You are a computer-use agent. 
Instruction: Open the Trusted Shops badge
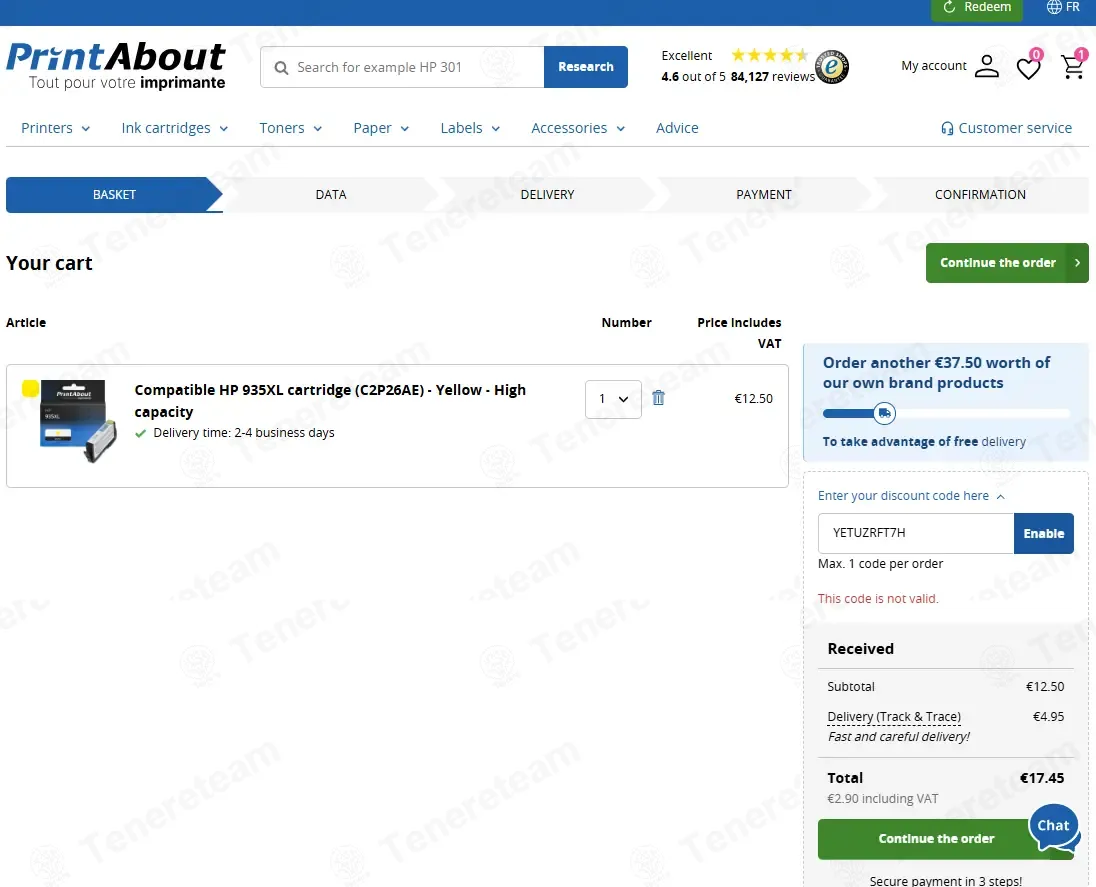tap(832, 67)
